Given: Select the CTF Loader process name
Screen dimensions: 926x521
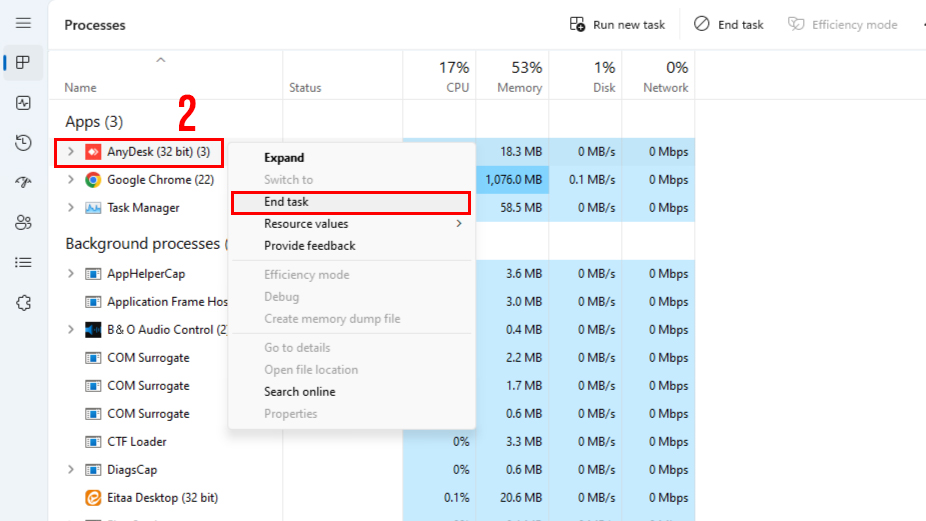Looking at the screenshot, I should point(136,442).
